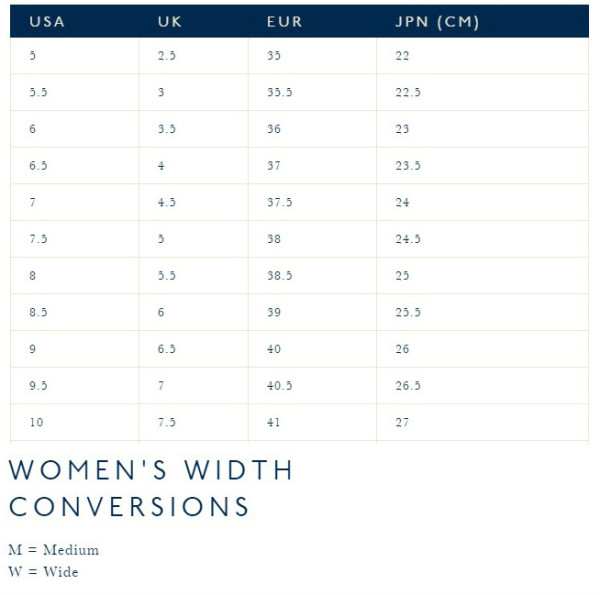Select UK size 3.5 cell
Screen dimensions: 600x595
point(194,129)
